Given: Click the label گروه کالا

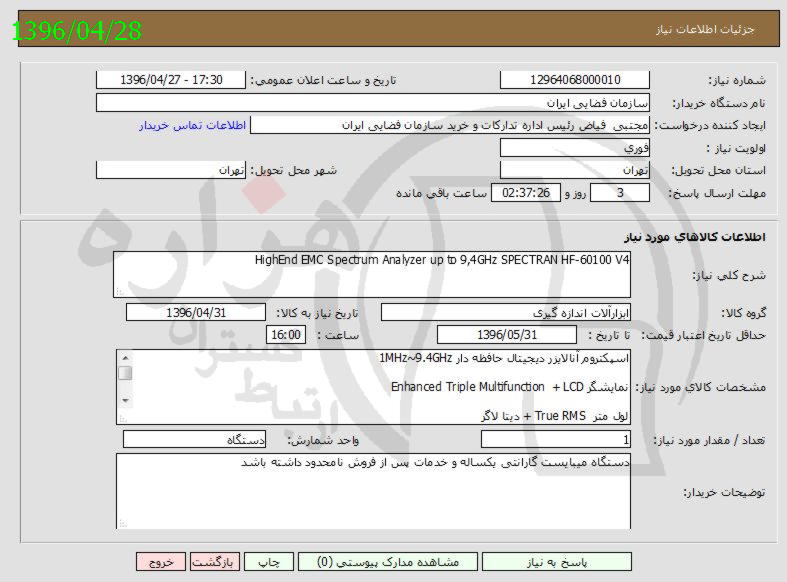Looking at the screenshot, I should tap(744, 313).
